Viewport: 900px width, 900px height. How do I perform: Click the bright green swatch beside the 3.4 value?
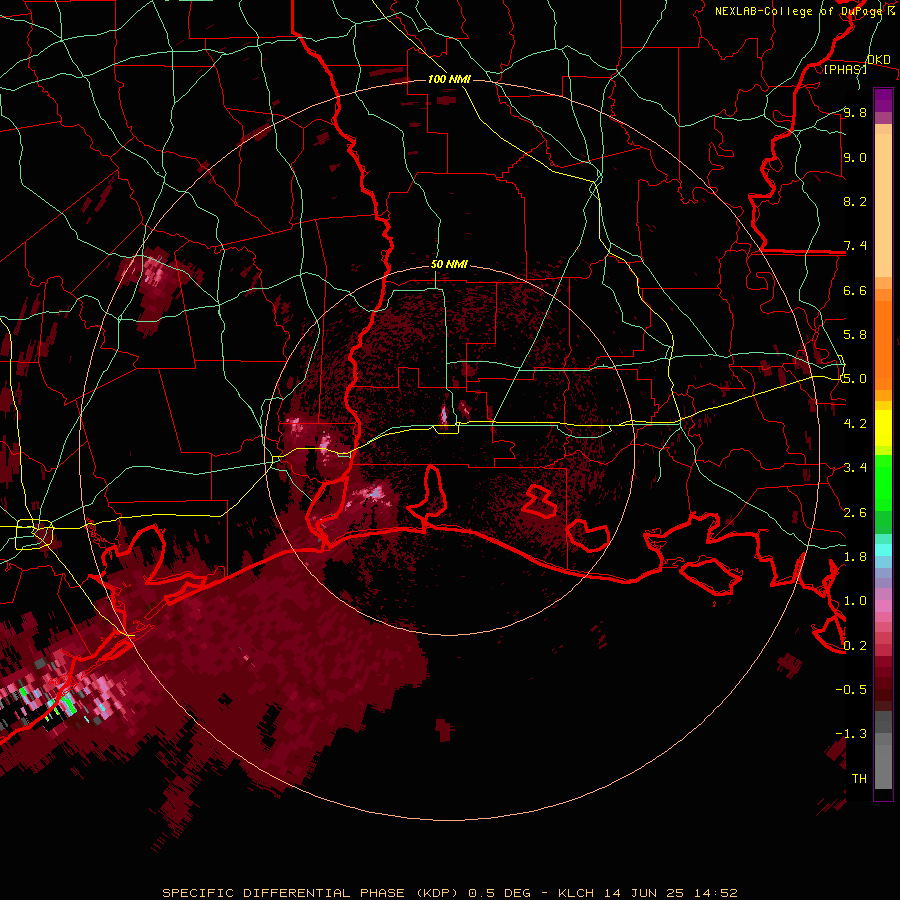pyautogui.click(x=883, y=481)
